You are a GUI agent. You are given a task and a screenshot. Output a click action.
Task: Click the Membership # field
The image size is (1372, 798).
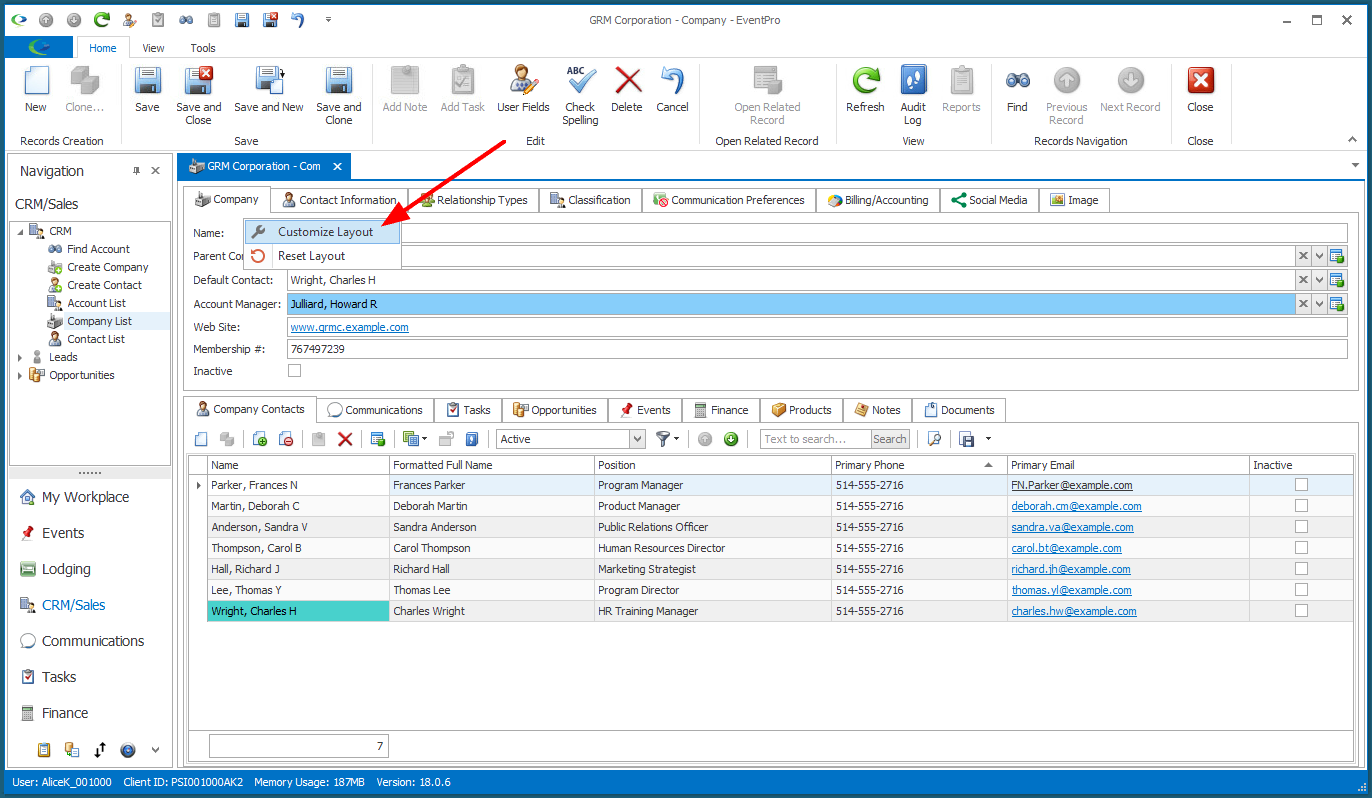817,349
